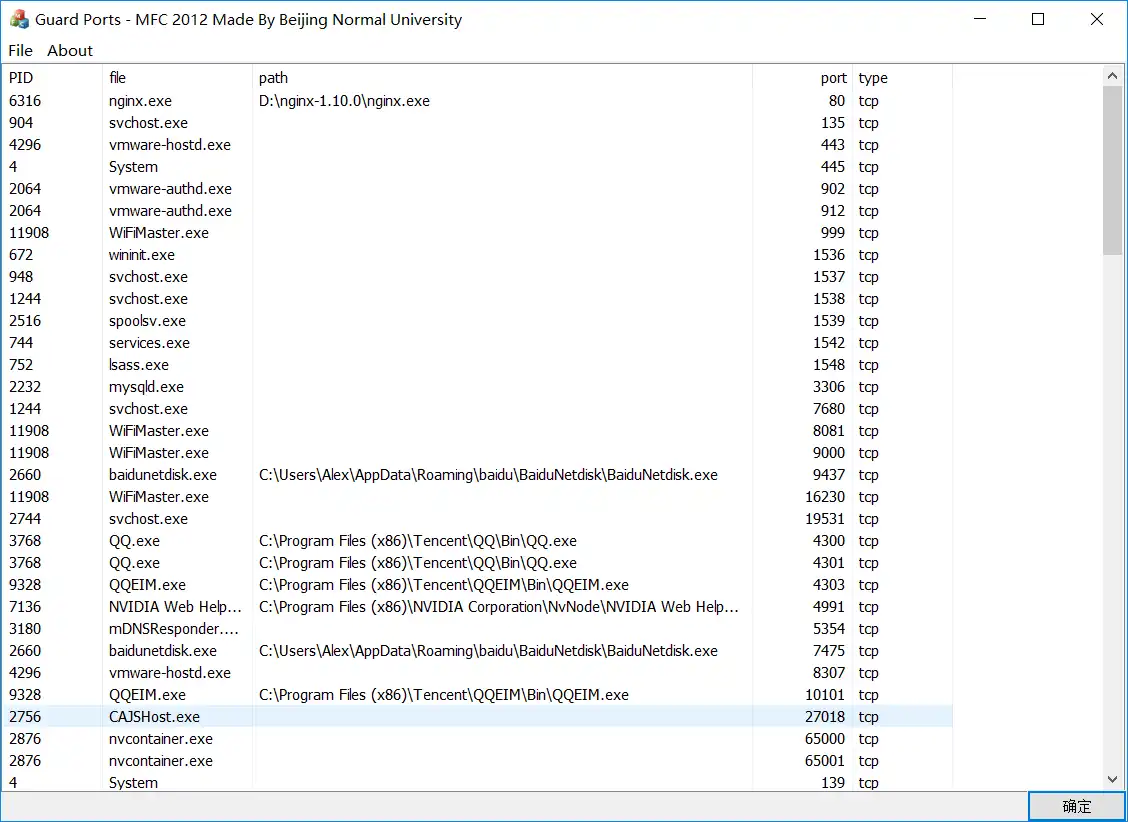Select the System row with port 445
Viewport: 1128px width, 822px height.
pyautogui.click(x=478, y=167)
